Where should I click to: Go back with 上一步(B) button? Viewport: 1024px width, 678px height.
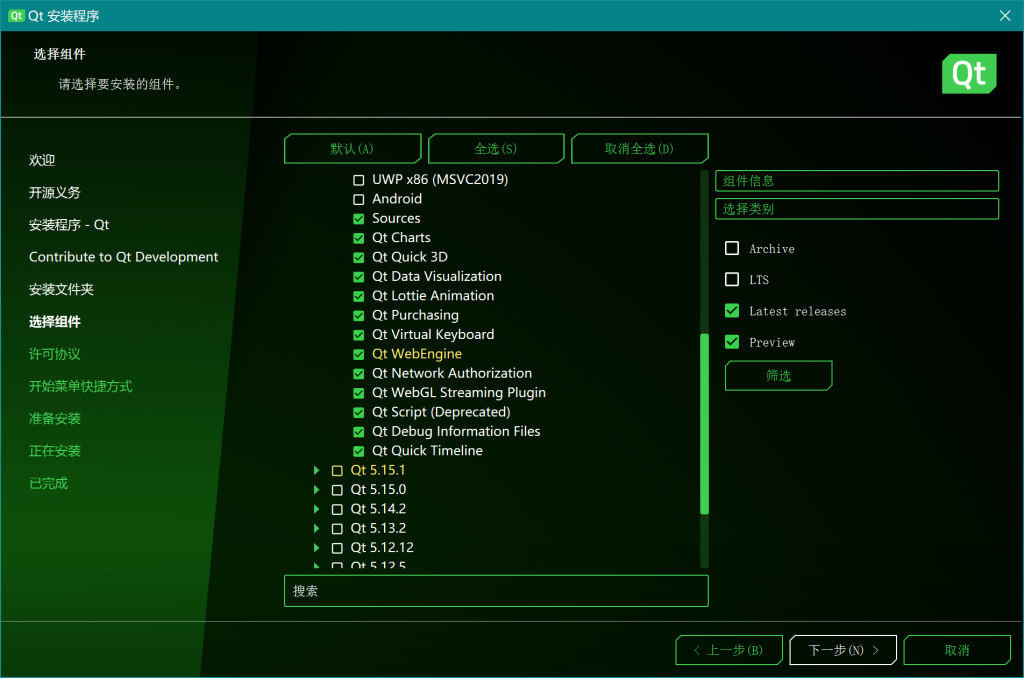(729, 650)
